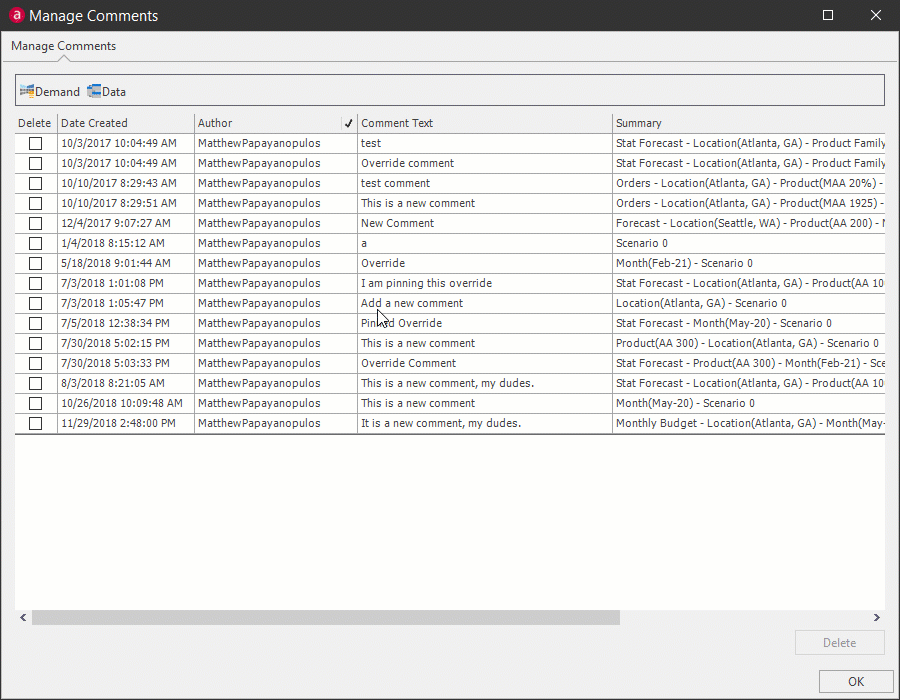The image size is (900, 700).
Task: Click the Summary column header
Action: 748,123
